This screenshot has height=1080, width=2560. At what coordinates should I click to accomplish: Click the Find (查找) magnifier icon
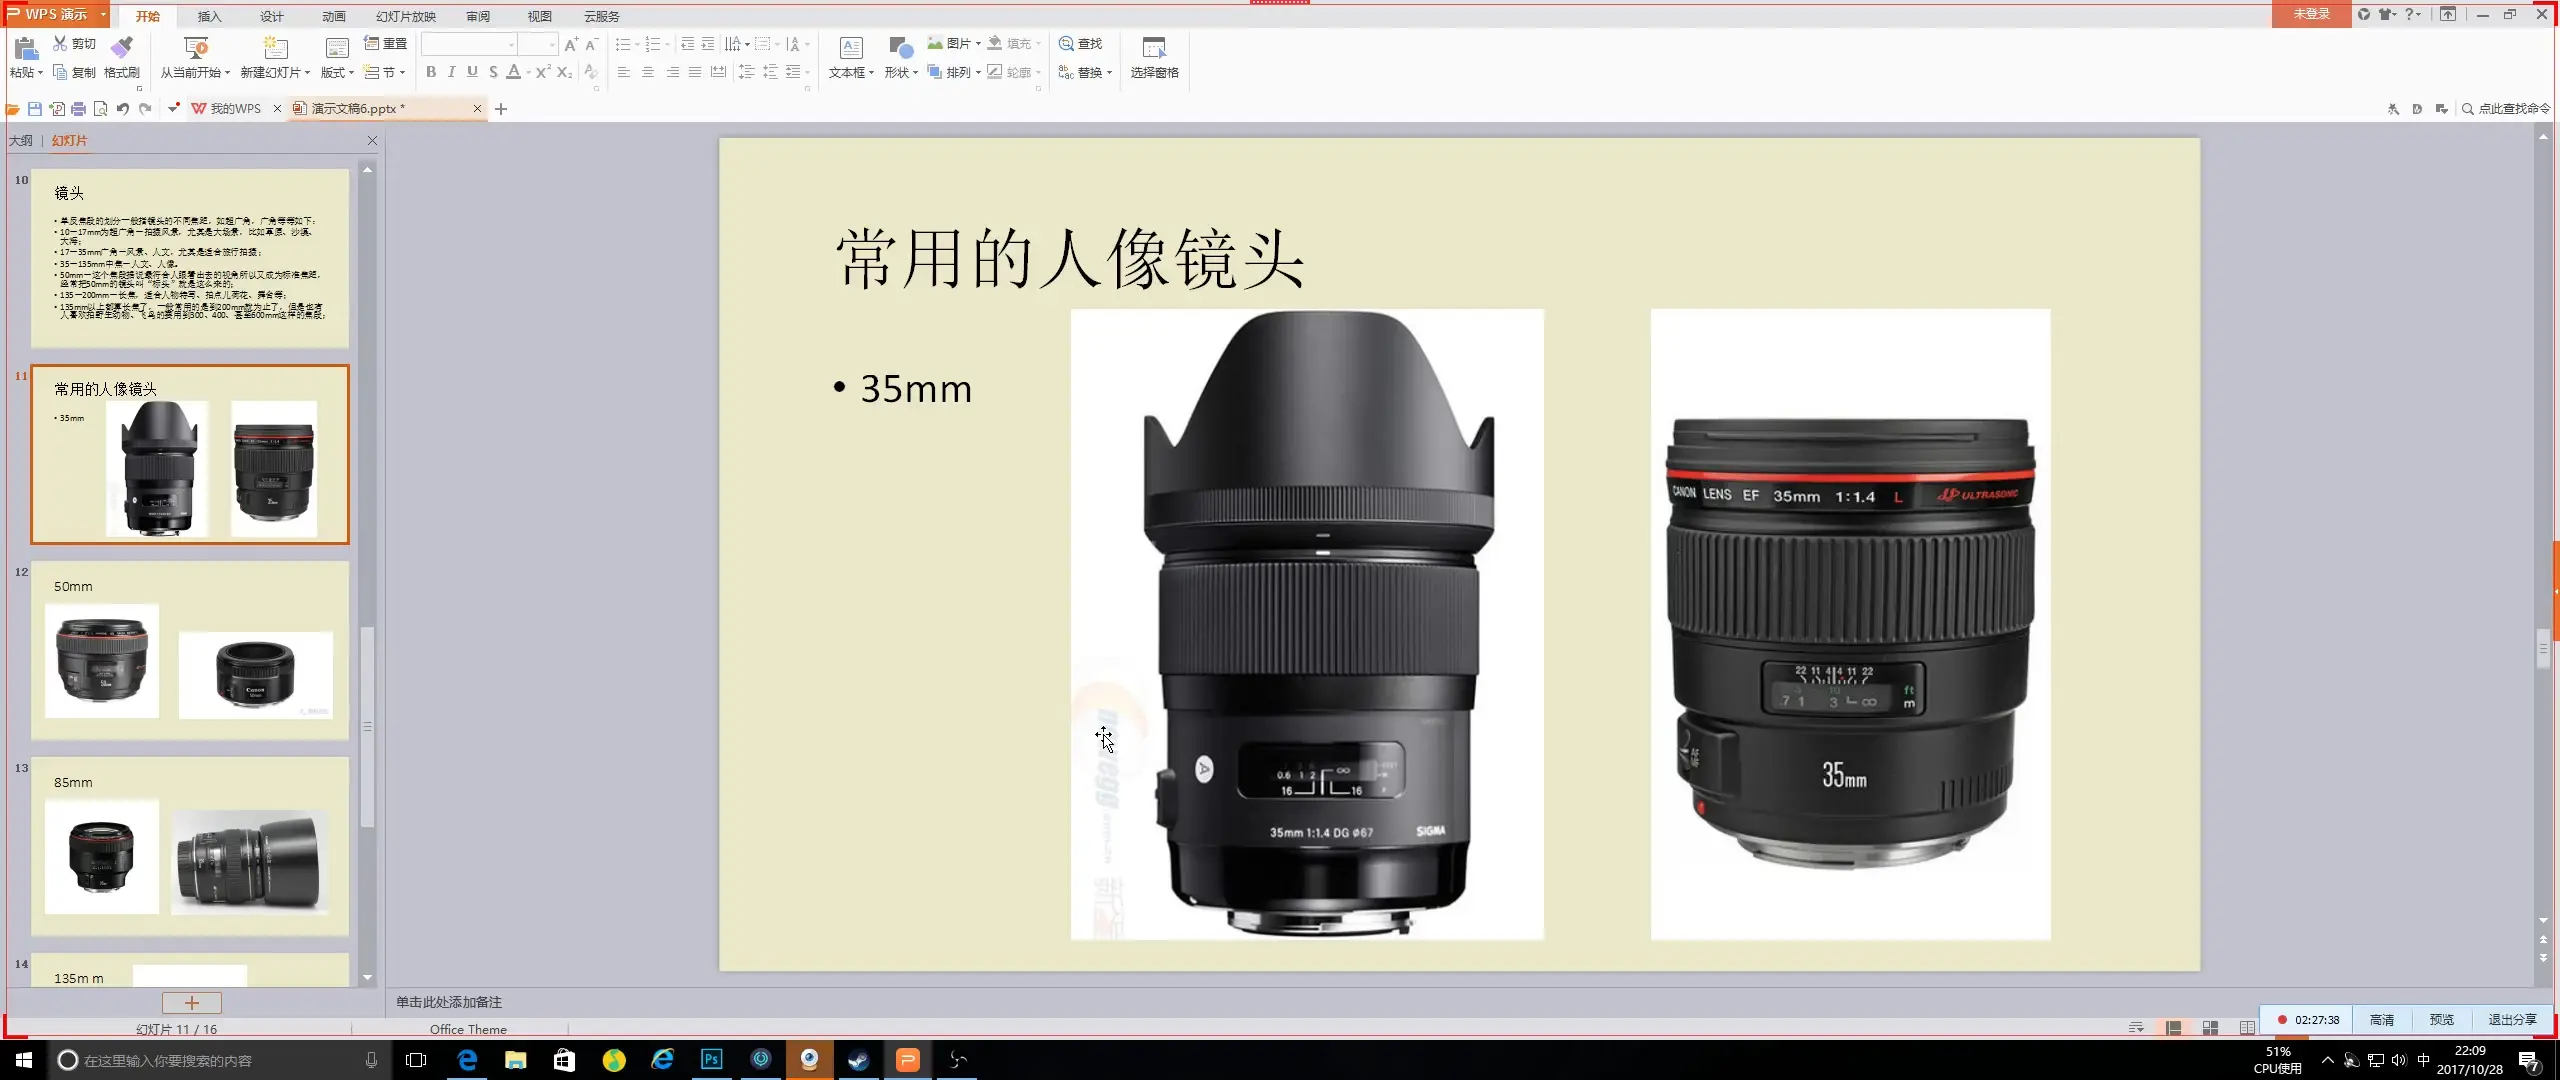(1066, 43)
